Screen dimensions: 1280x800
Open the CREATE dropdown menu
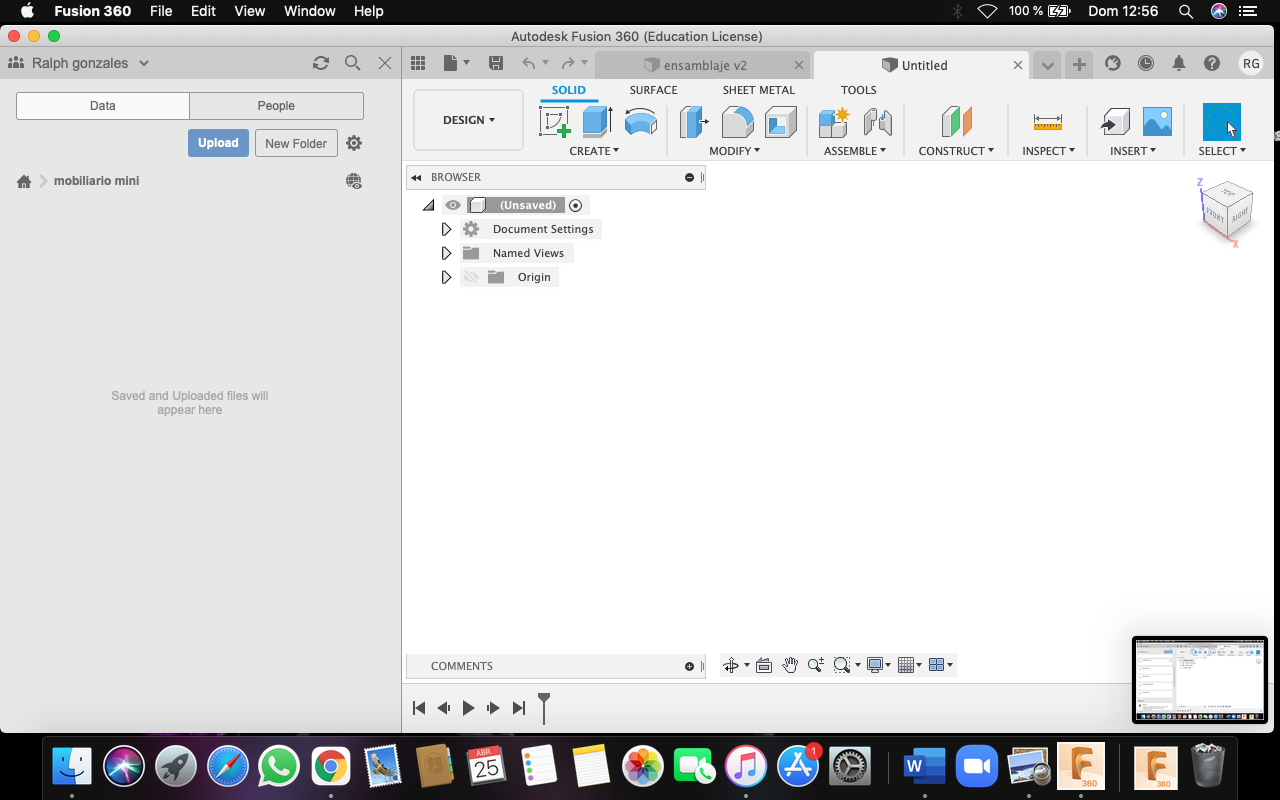594,151
